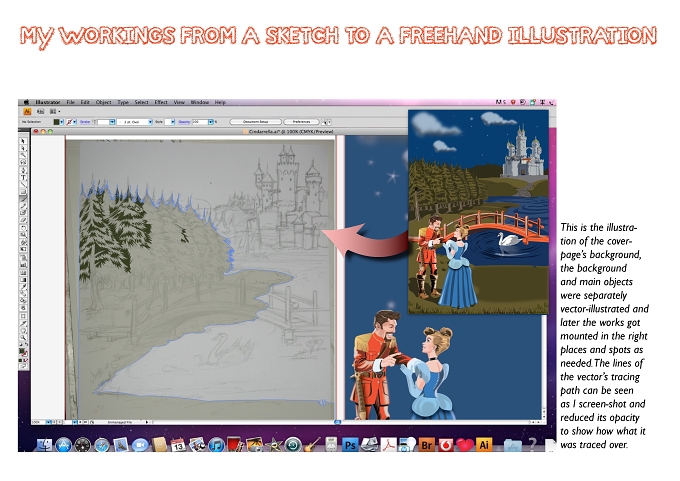The width and height of the screenshot is (680, 481).
Task: Select the Gradient tool
Action: point(23,280)
